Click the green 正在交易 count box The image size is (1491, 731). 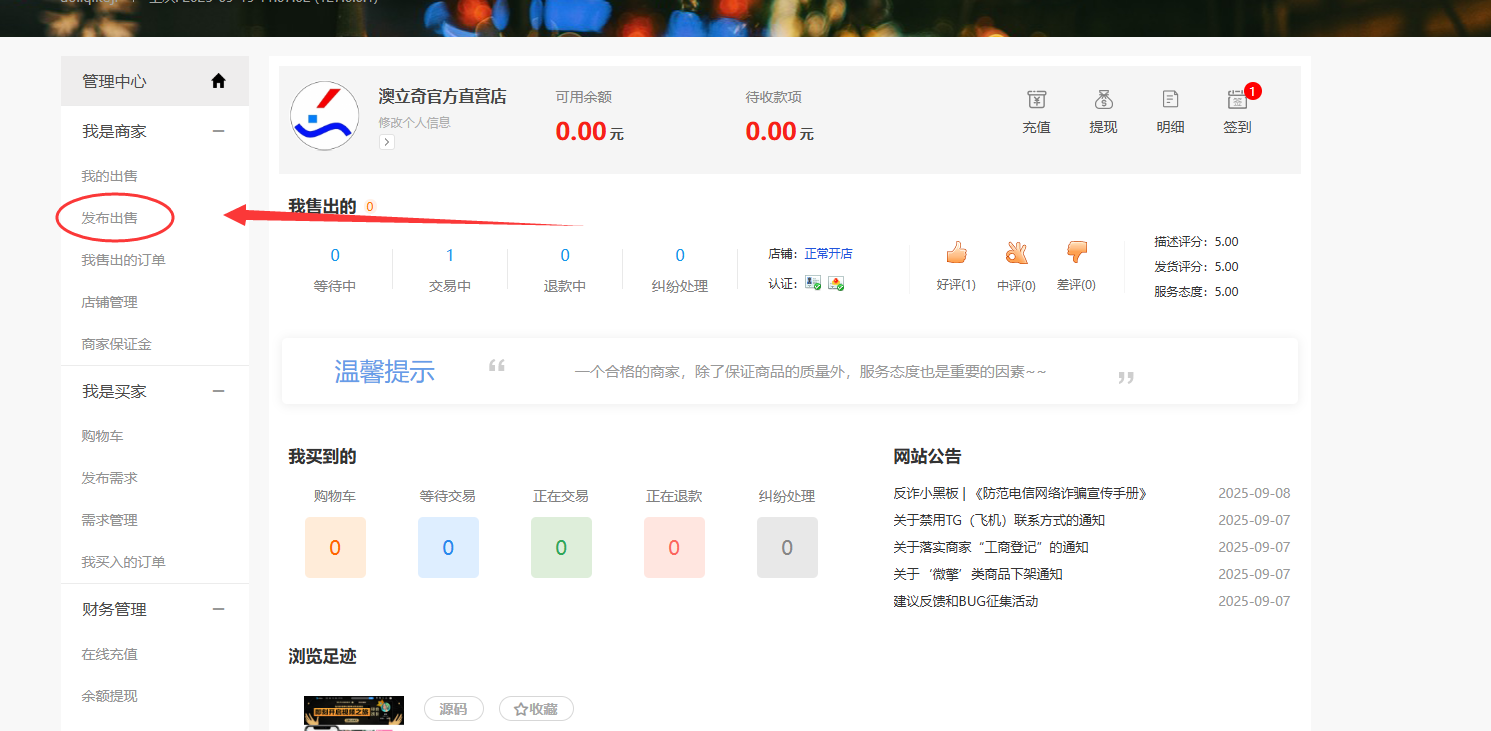coord(561,547)
